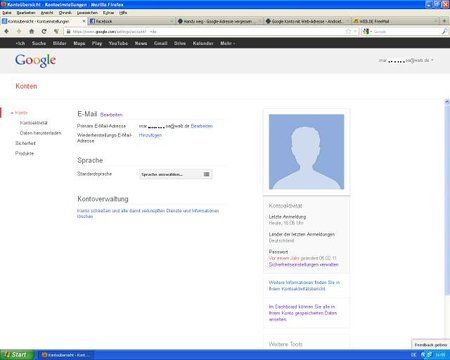The height and width of the screenshot is (360, 450).
Task: Open the Sprache auswählen dropdown
Action: [176, 174]
